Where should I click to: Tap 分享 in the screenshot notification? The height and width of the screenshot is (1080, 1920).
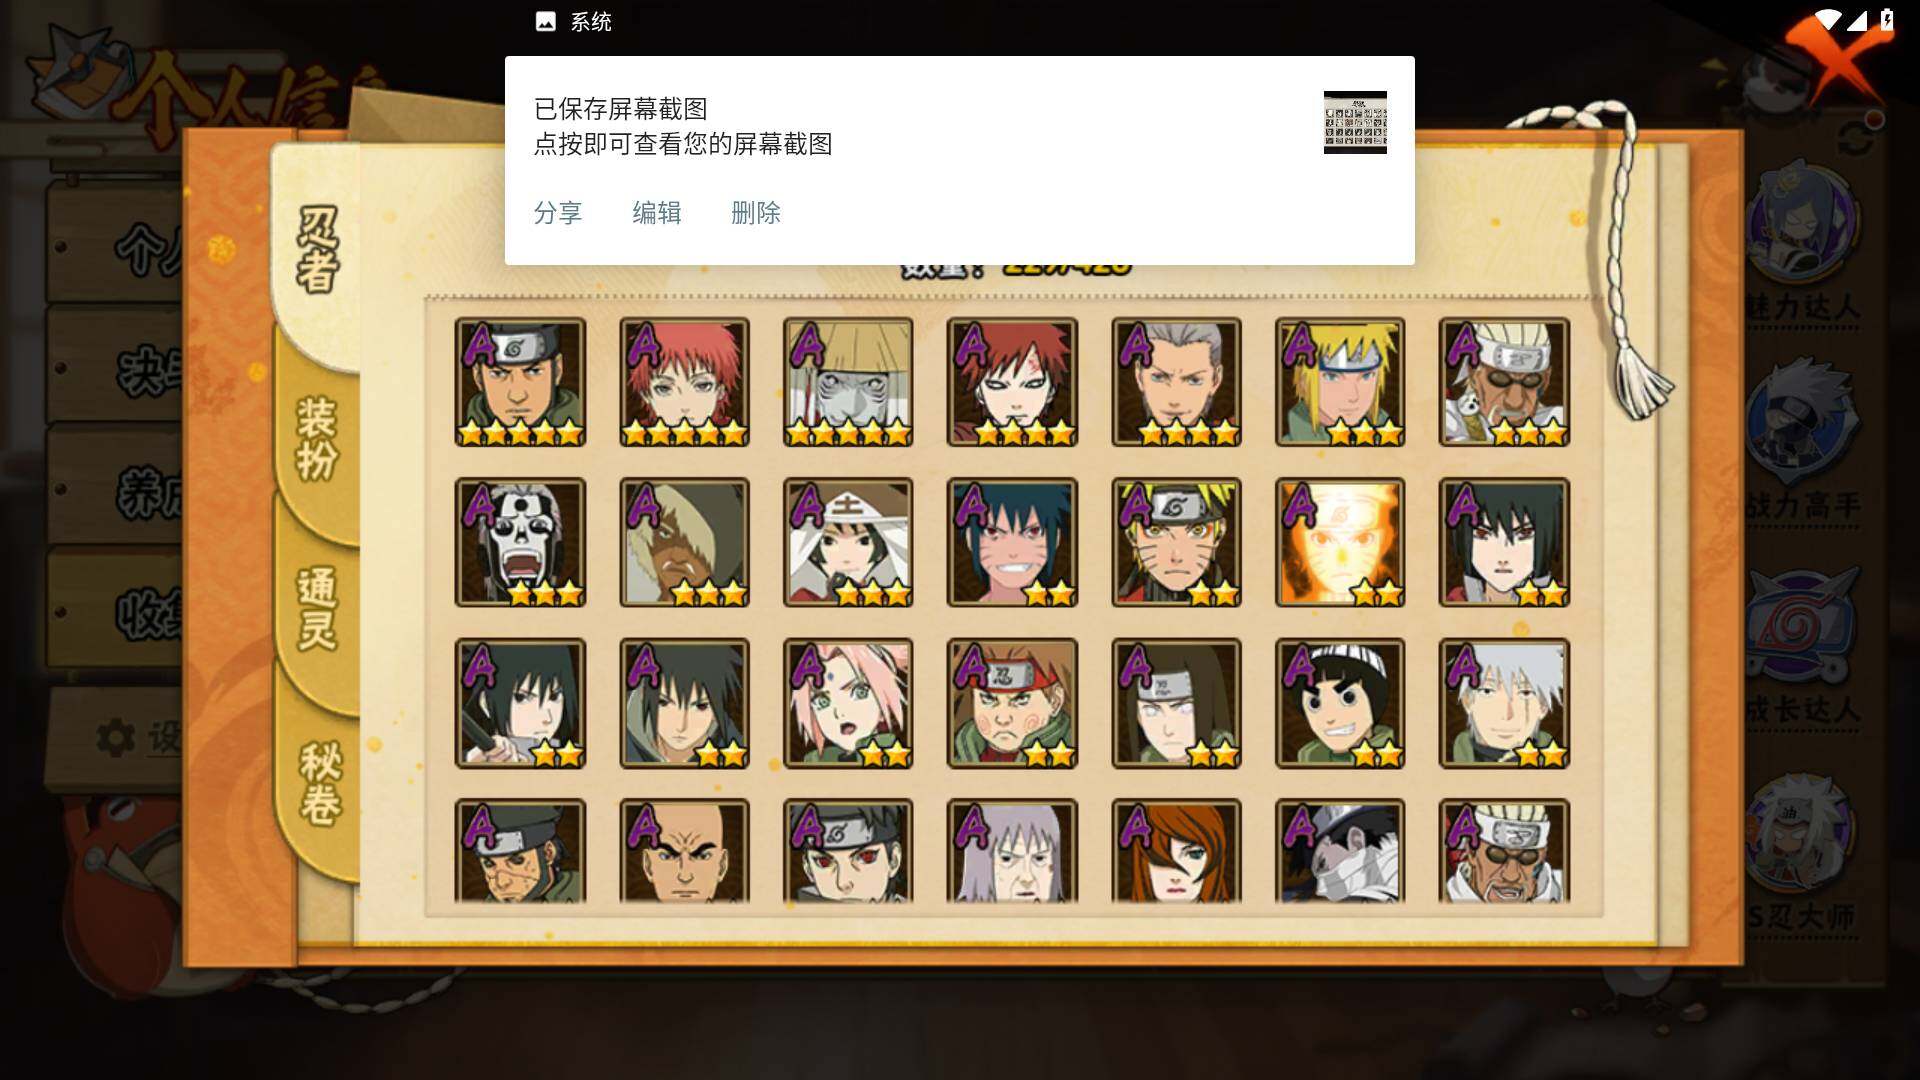point(558,213)
